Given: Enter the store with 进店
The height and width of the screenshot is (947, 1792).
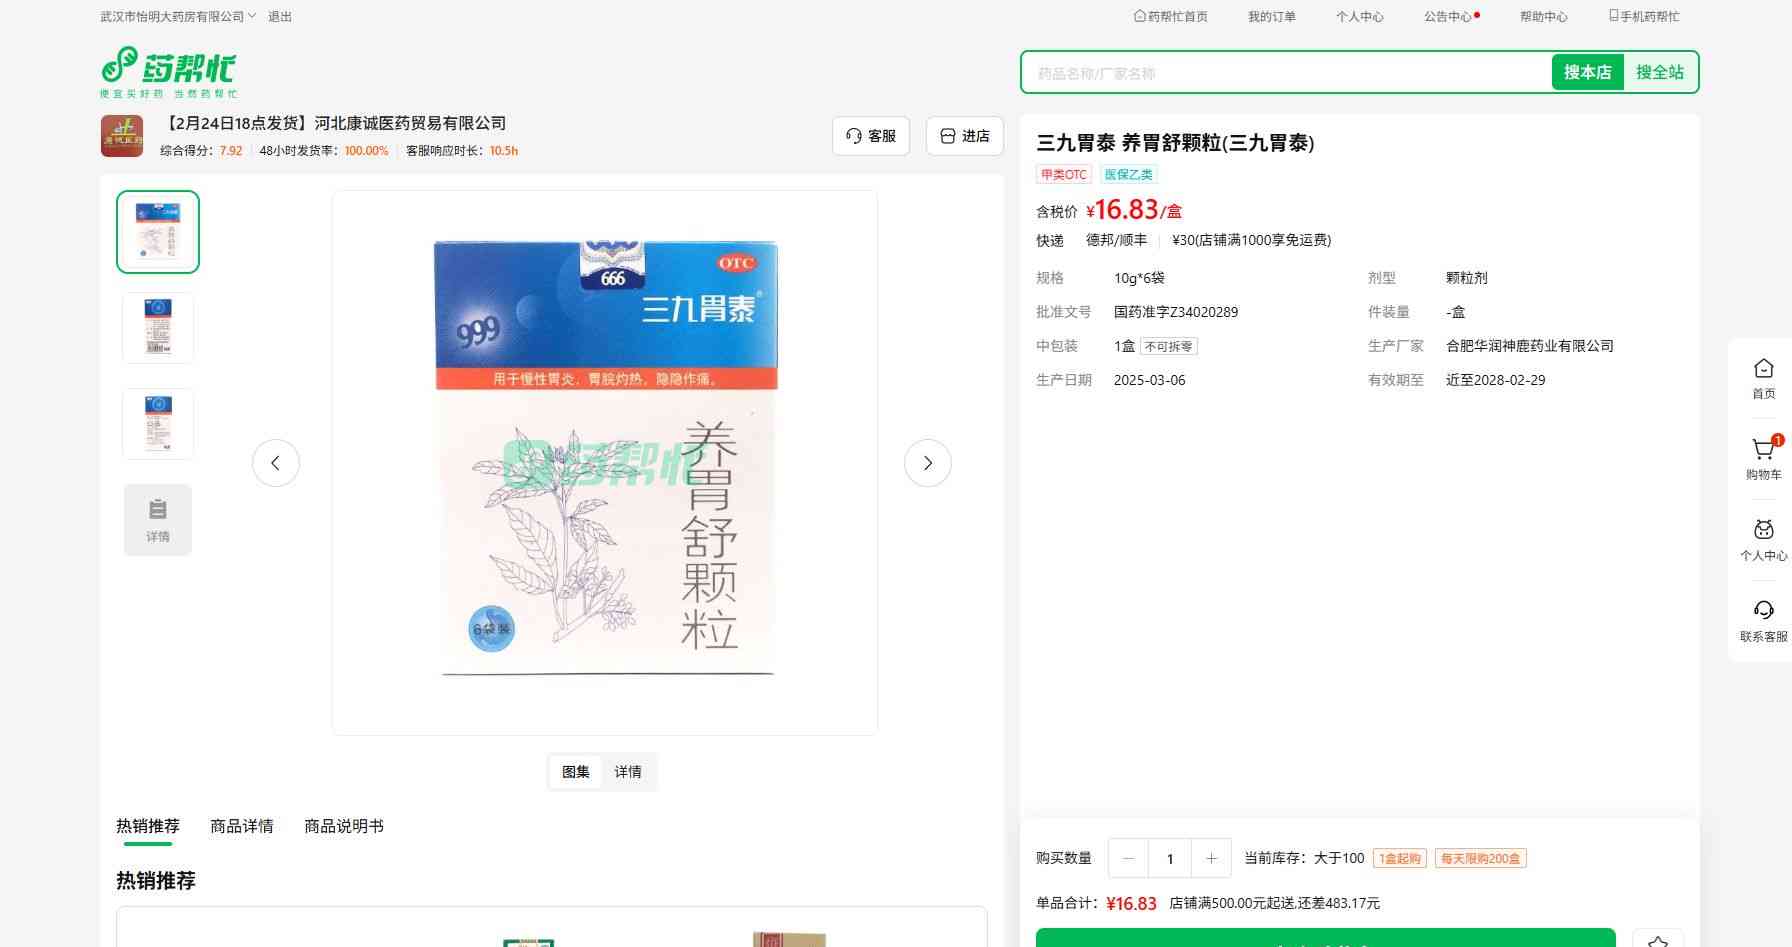Looking at the screenshot, I should coord(964,136).
